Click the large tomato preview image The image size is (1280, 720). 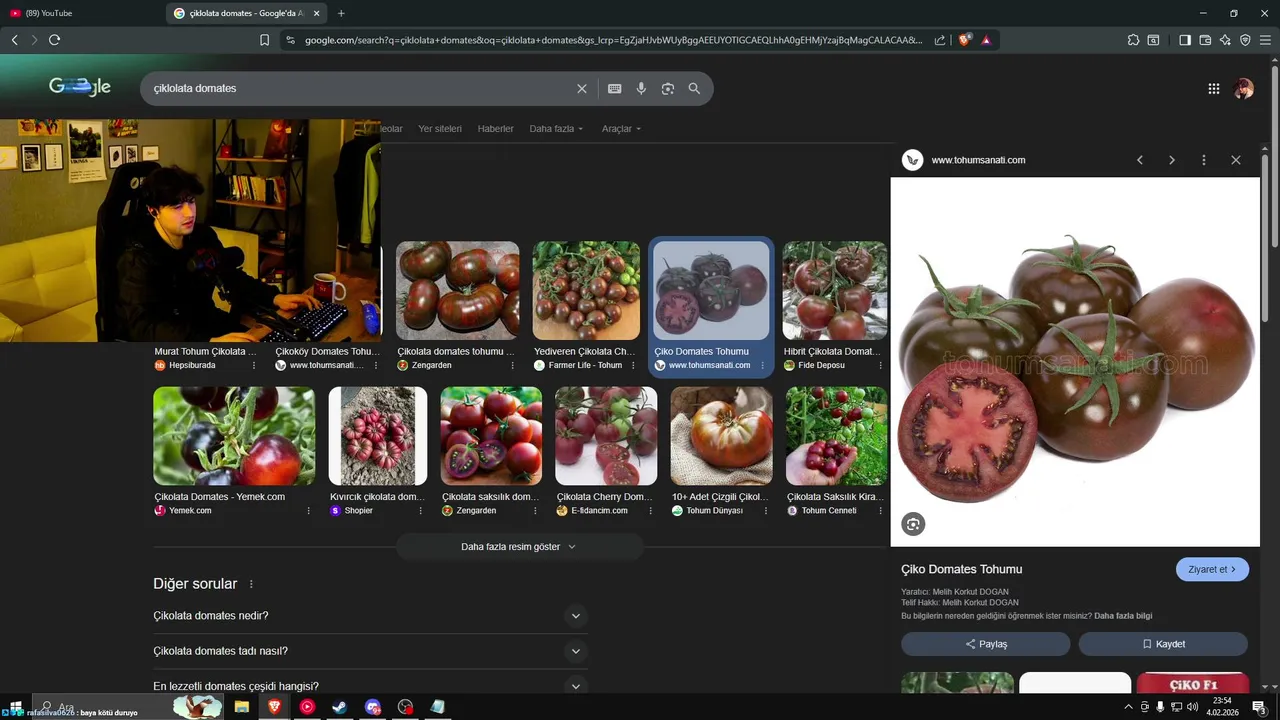point(1075,362)
